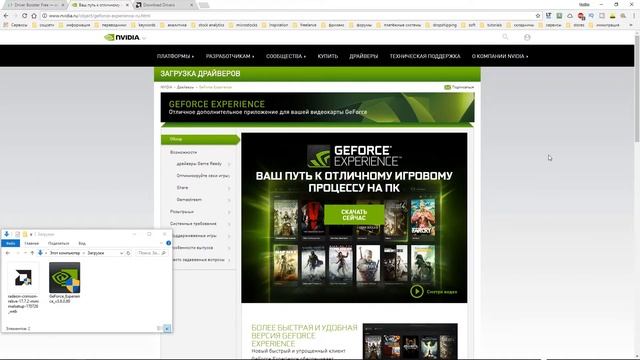Click the LT extension icon in Chrome

pyautogui.click(x=548, y=16)
